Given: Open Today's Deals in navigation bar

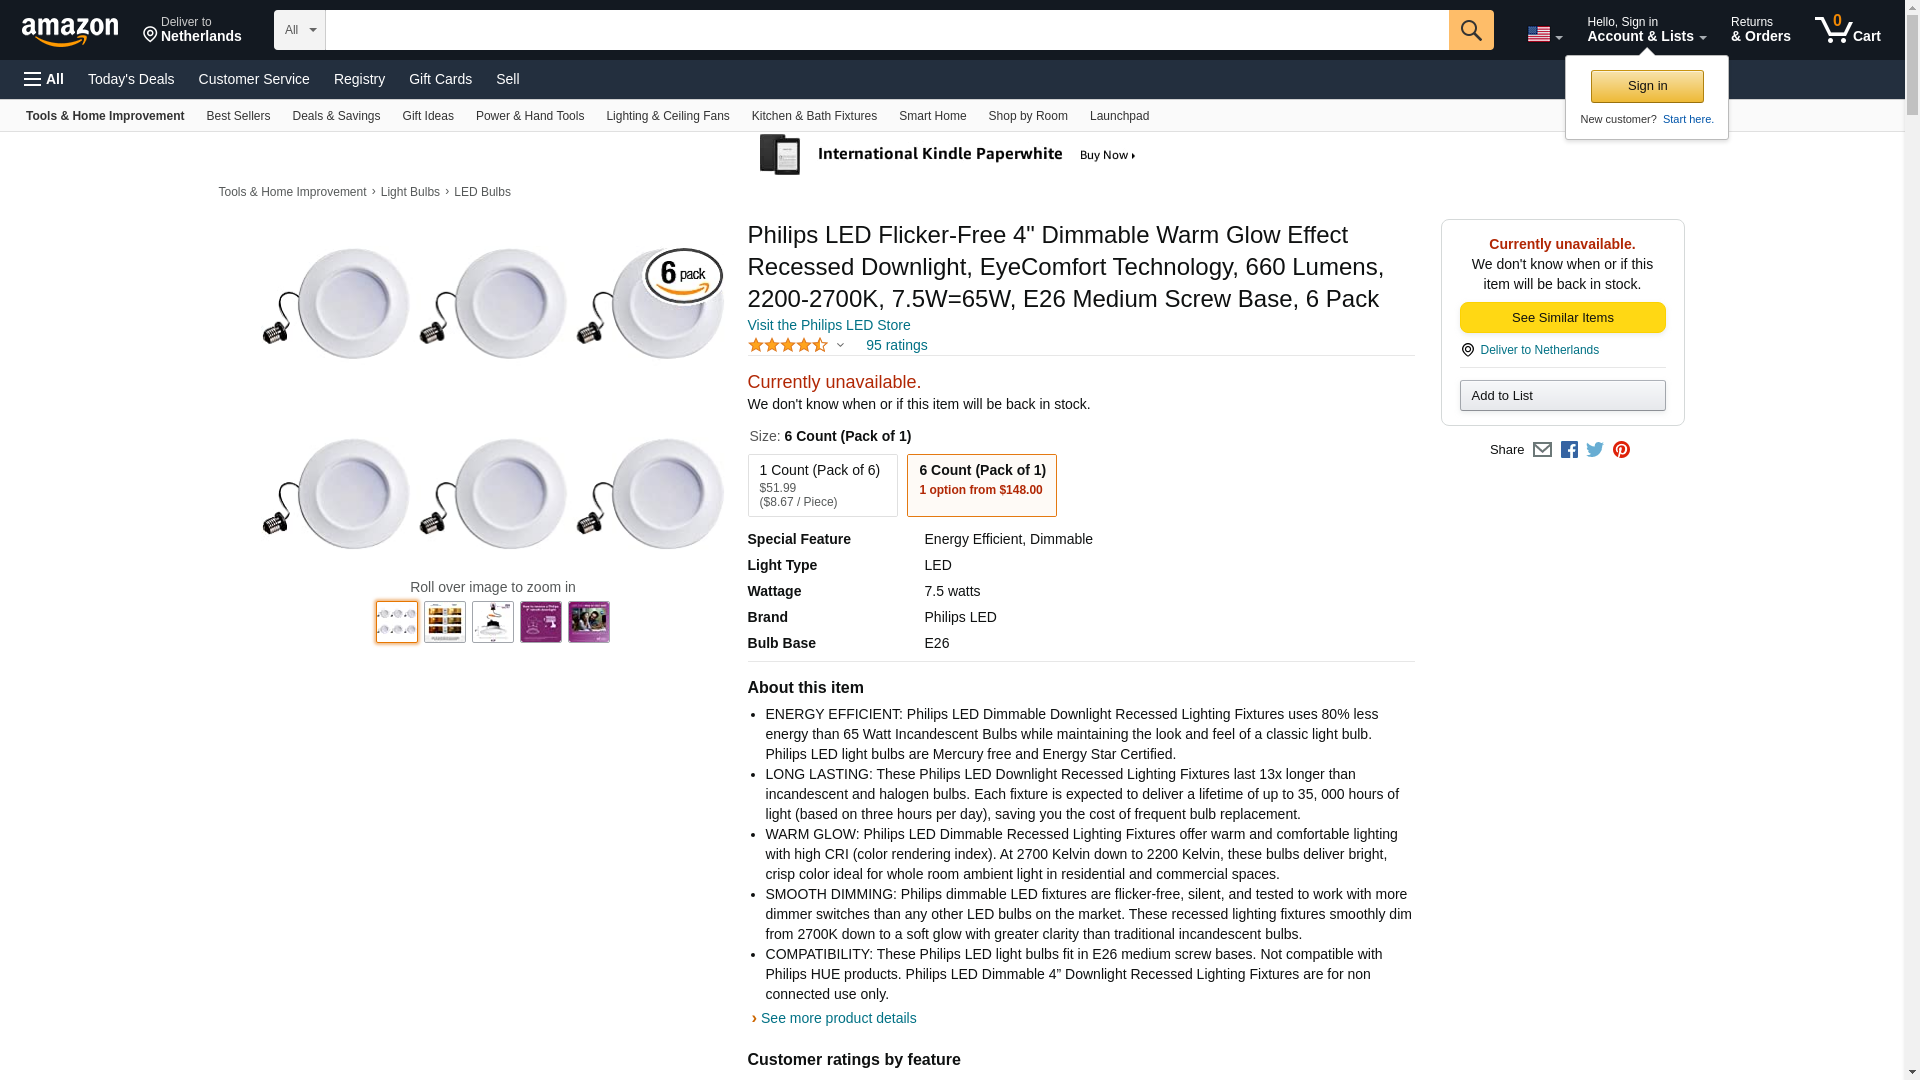Looking at the screenshot, I should tap(131, 79).
